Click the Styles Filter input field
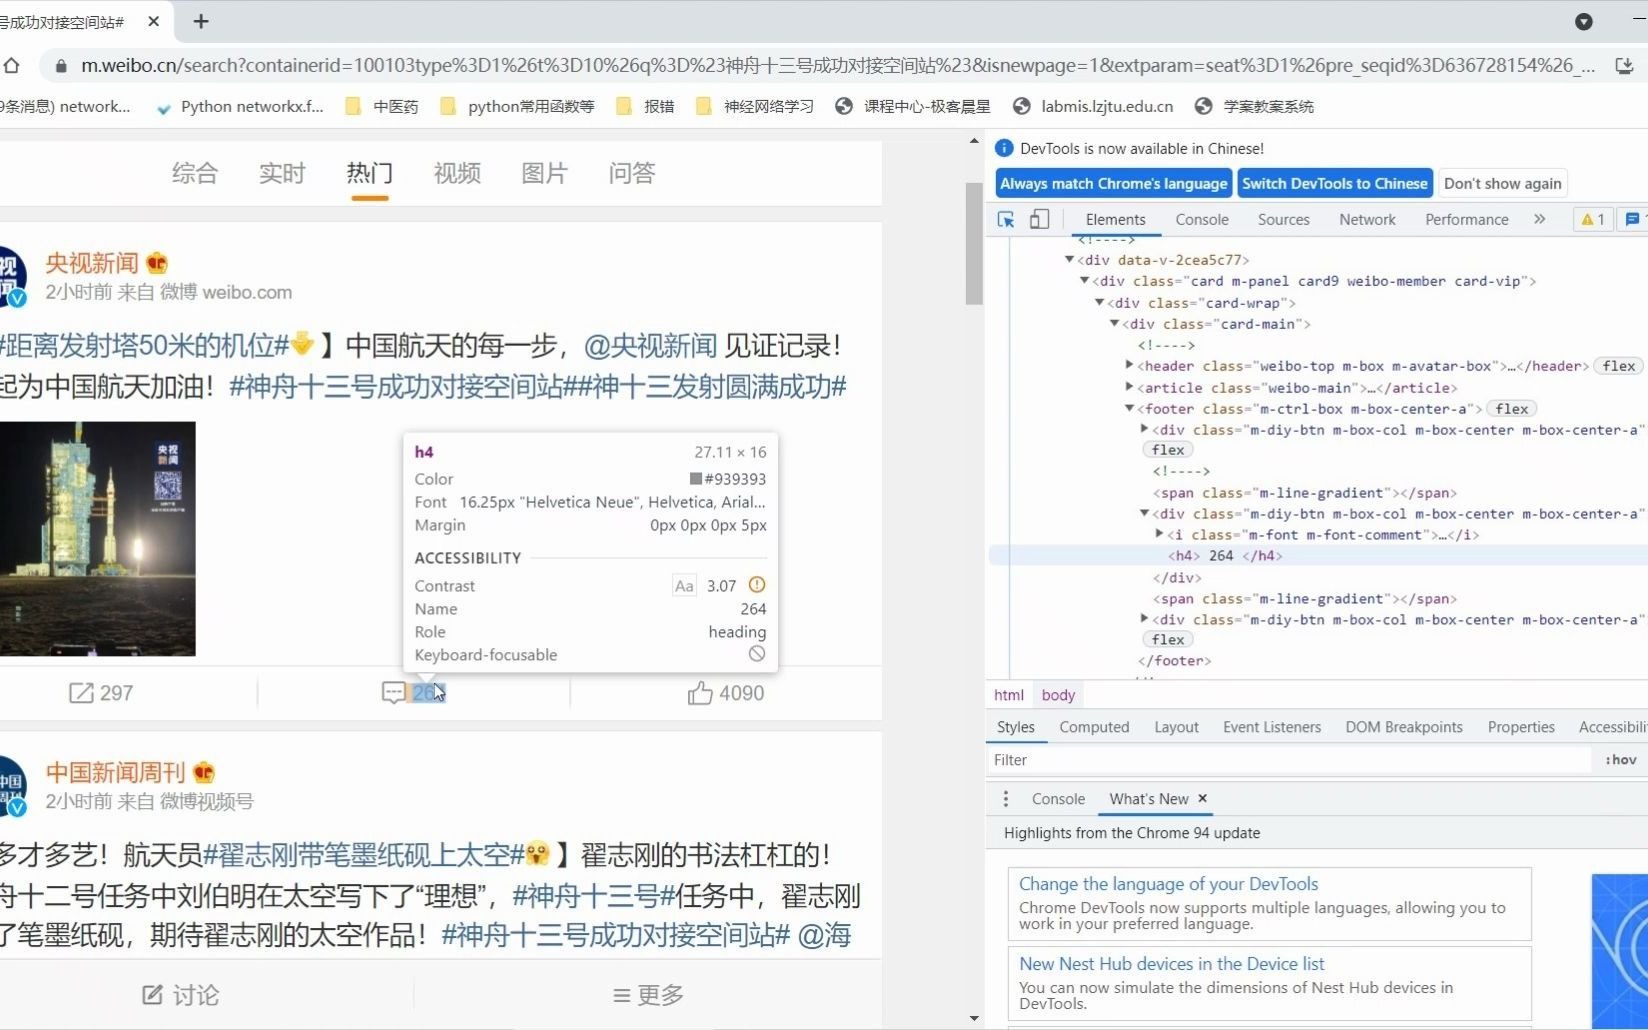This screenshot has height=1030, width=1648. [1291, 760]
